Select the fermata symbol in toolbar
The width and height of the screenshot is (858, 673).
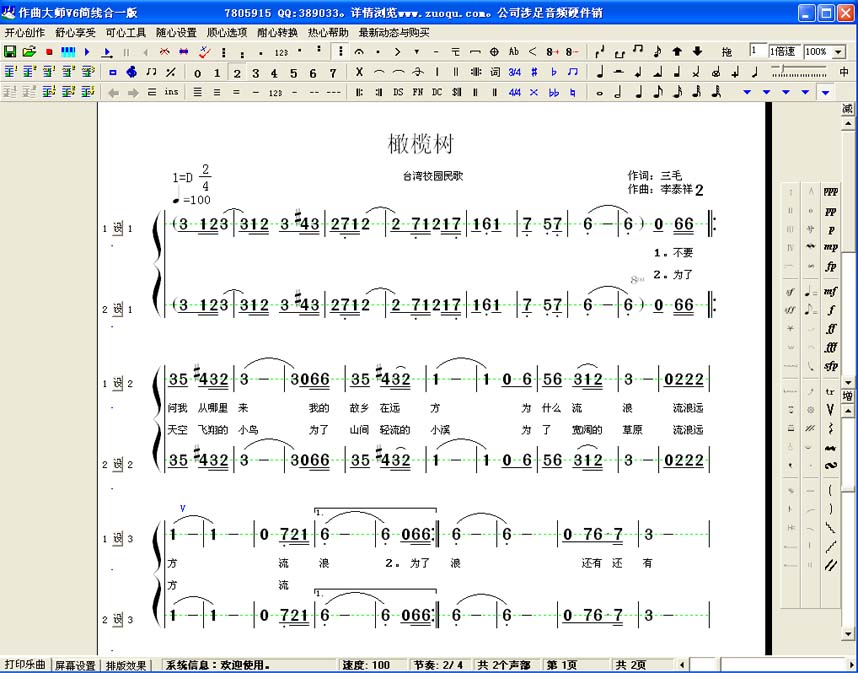point(359,52)
